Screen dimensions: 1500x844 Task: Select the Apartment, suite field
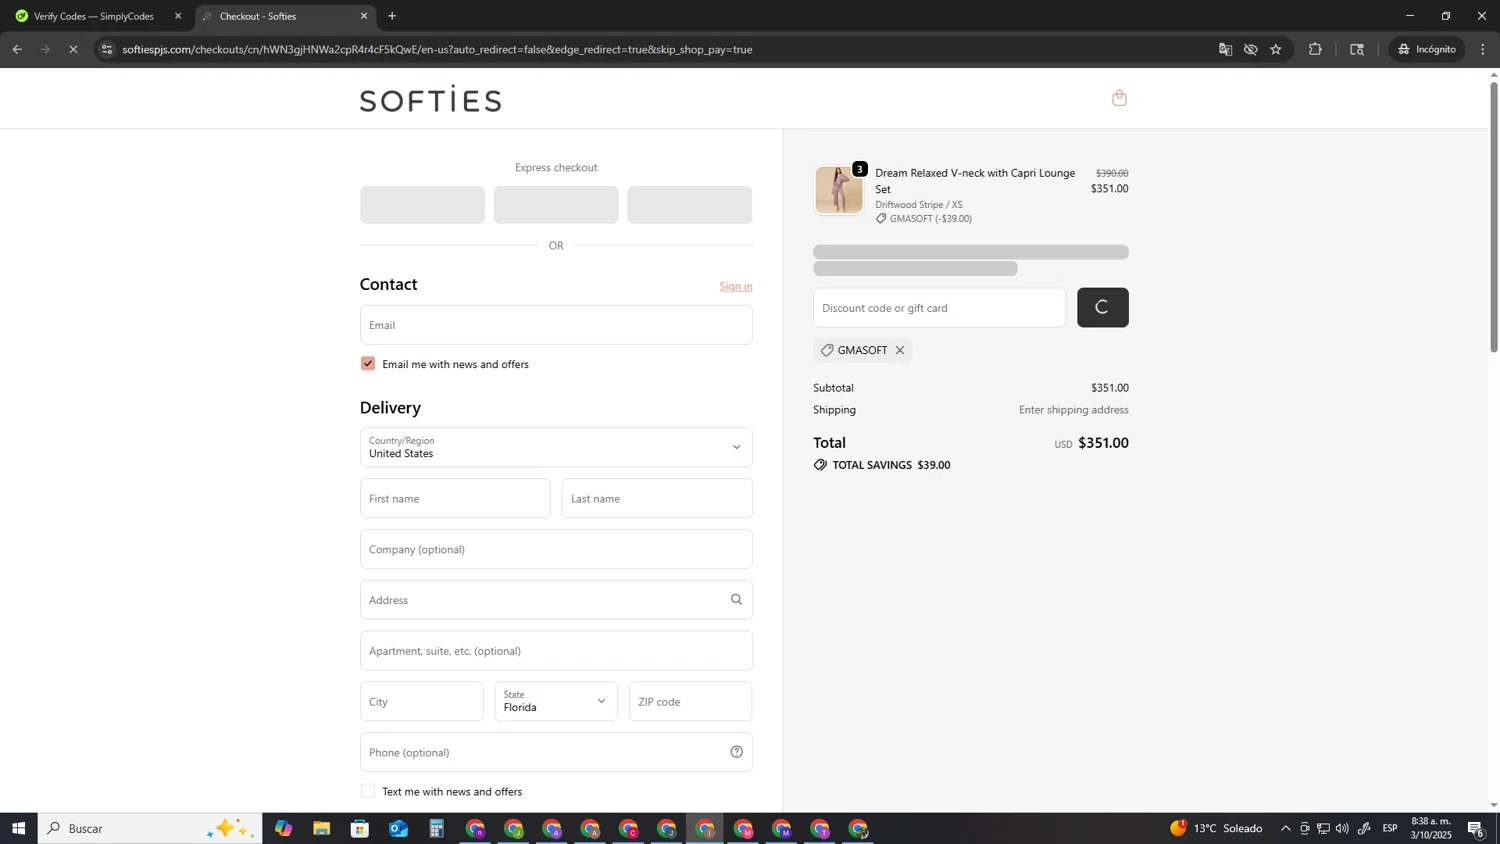(x=556, y=651)
